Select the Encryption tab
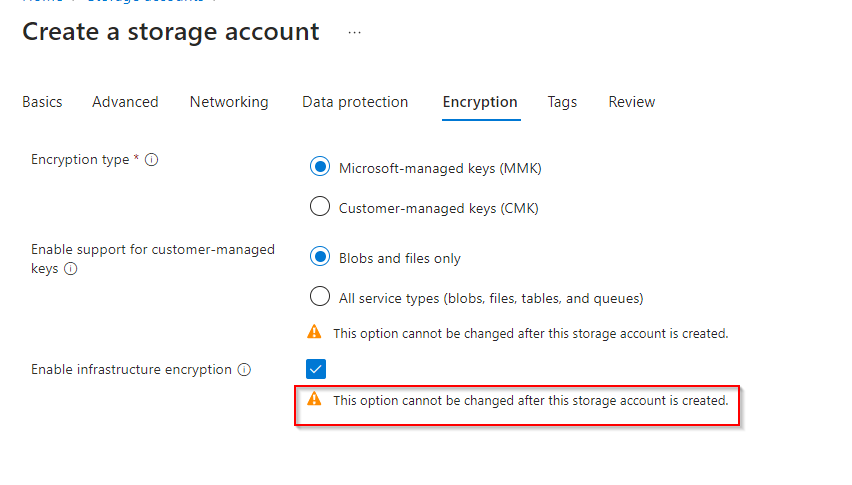Screen dimensions: 852x485 (480, 102)
